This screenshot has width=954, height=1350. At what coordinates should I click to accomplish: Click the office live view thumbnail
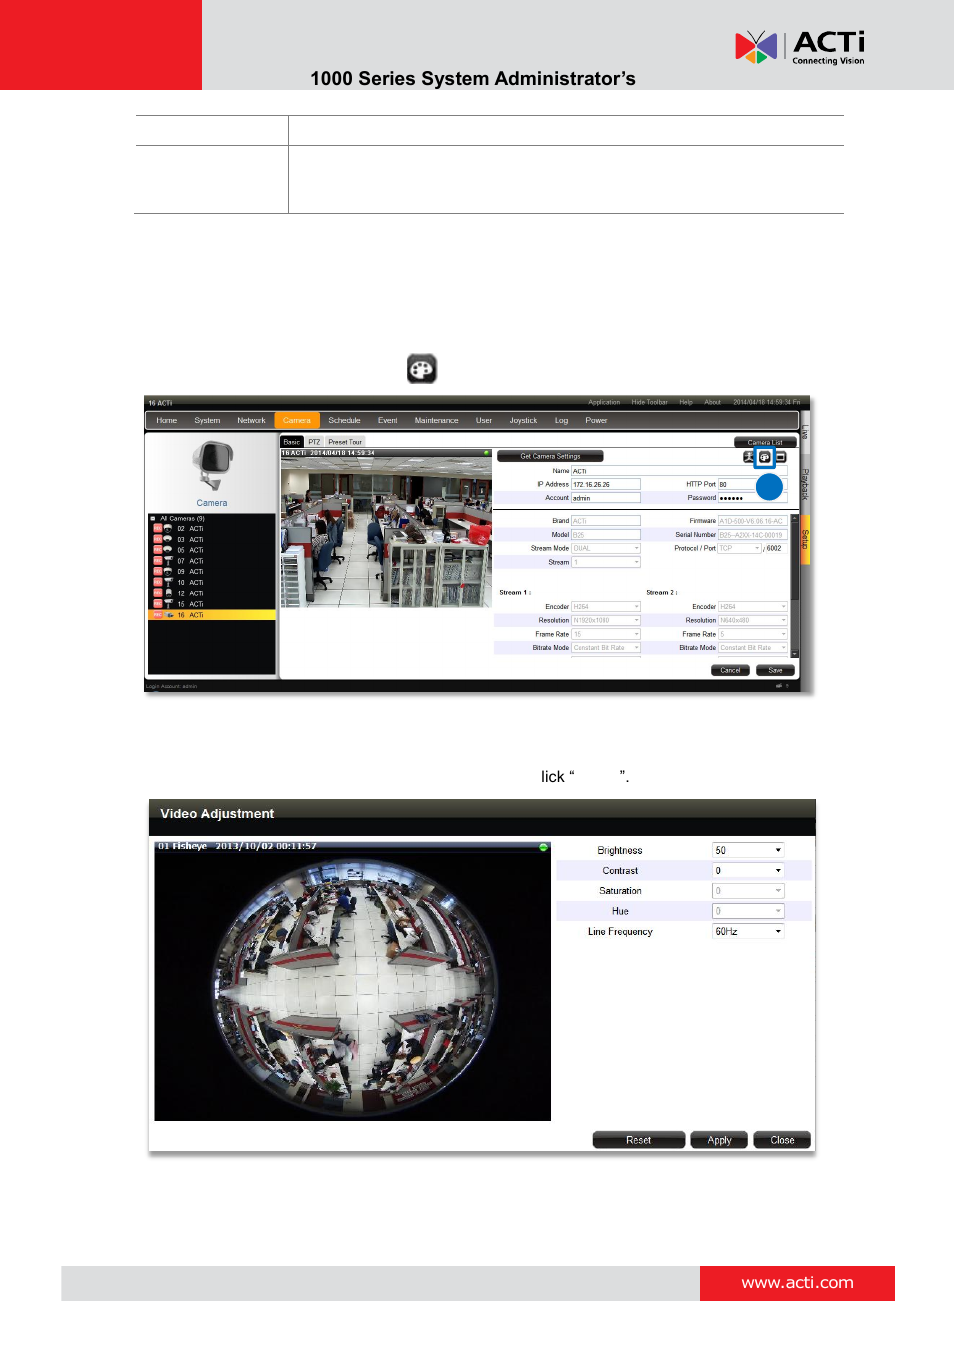(x=386, y=532)
